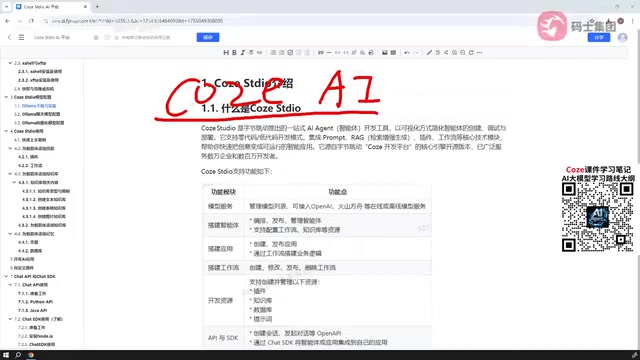640x360 pixels.
Task: Open a new browser tab with plus
Action: (97, 7)
